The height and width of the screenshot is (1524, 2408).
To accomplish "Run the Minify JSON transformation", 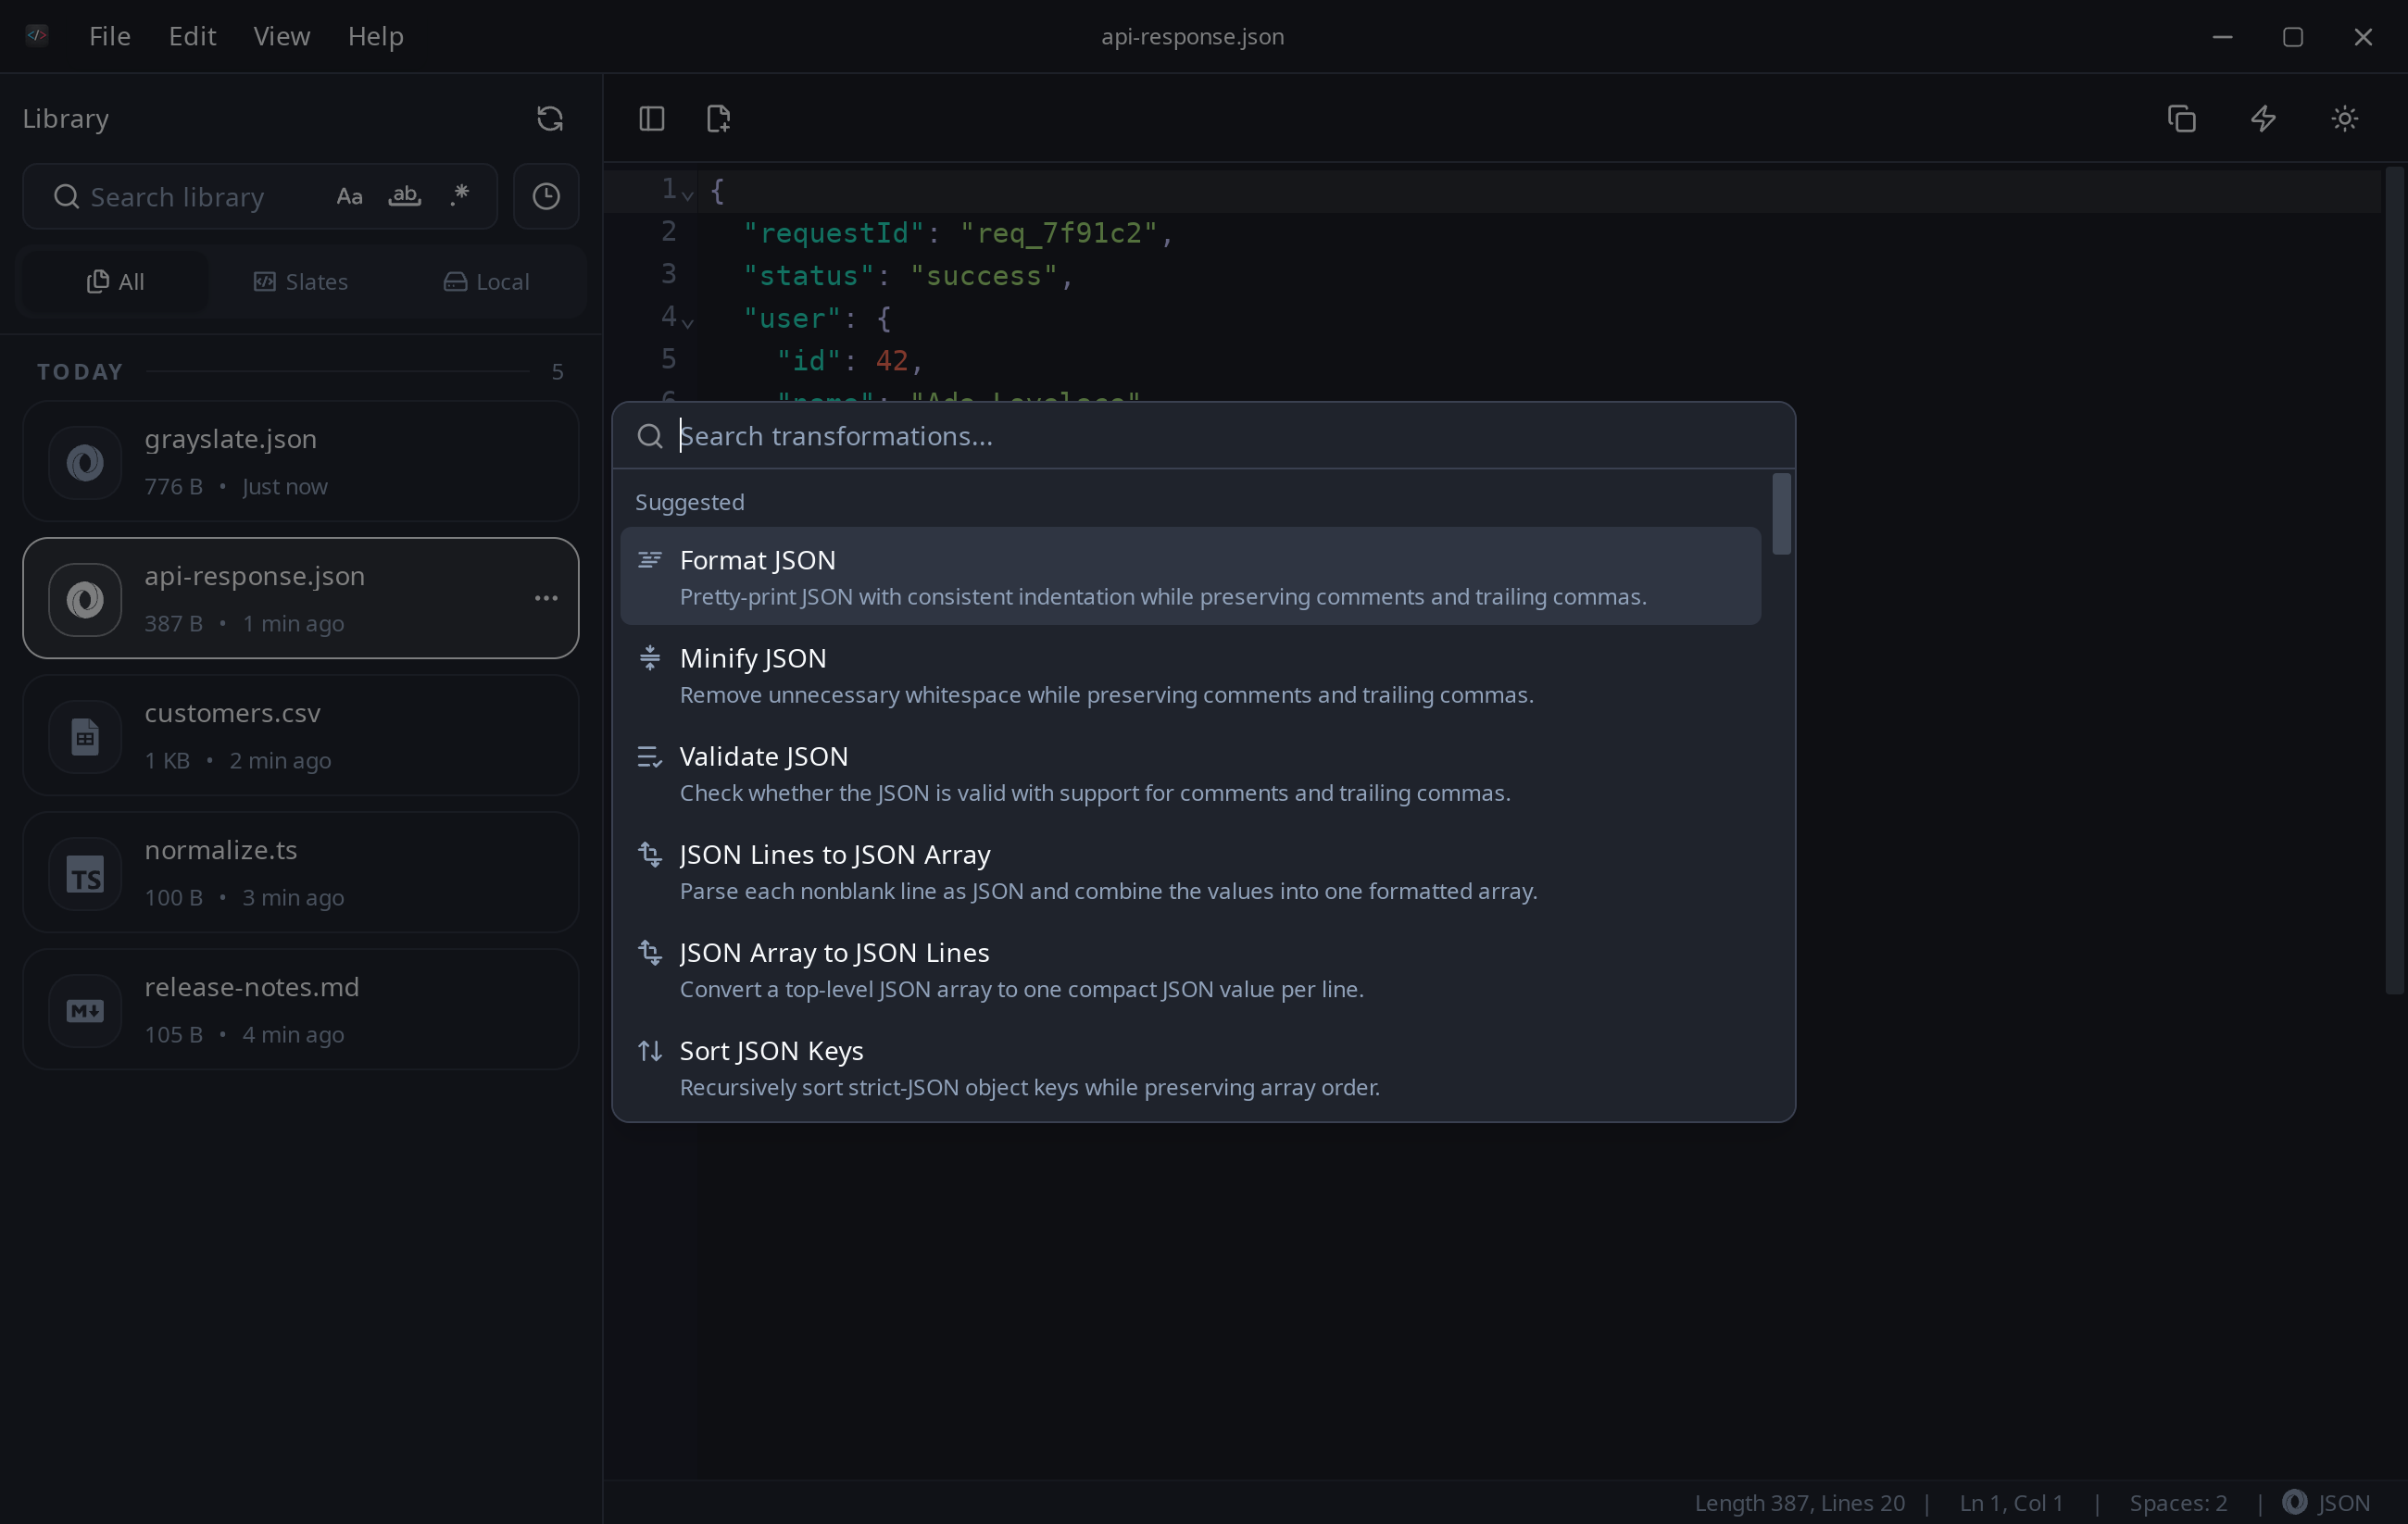I will (1190, 675).
